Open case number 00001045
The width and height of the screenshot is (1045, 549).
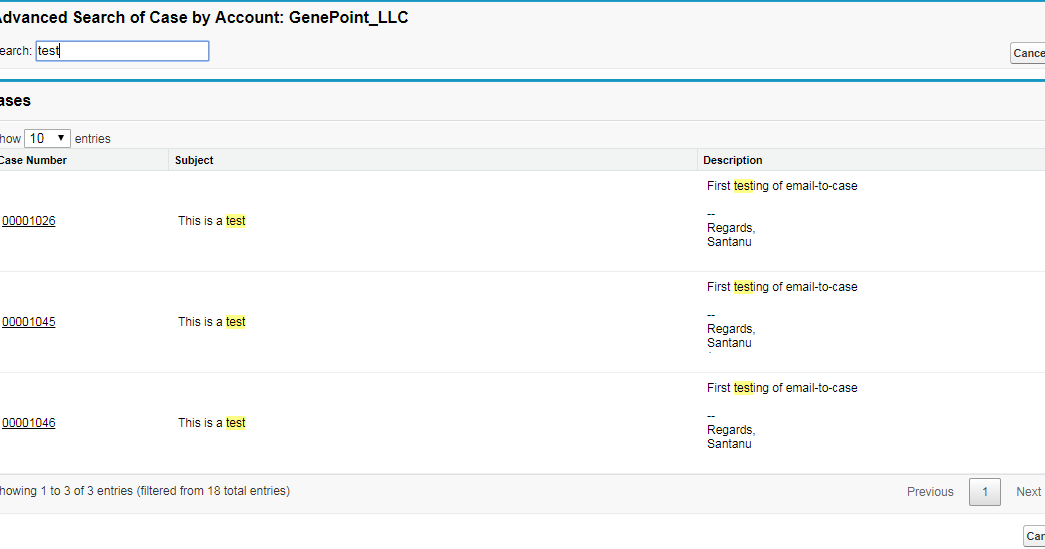pyautogui.click(x=29, y=322)
